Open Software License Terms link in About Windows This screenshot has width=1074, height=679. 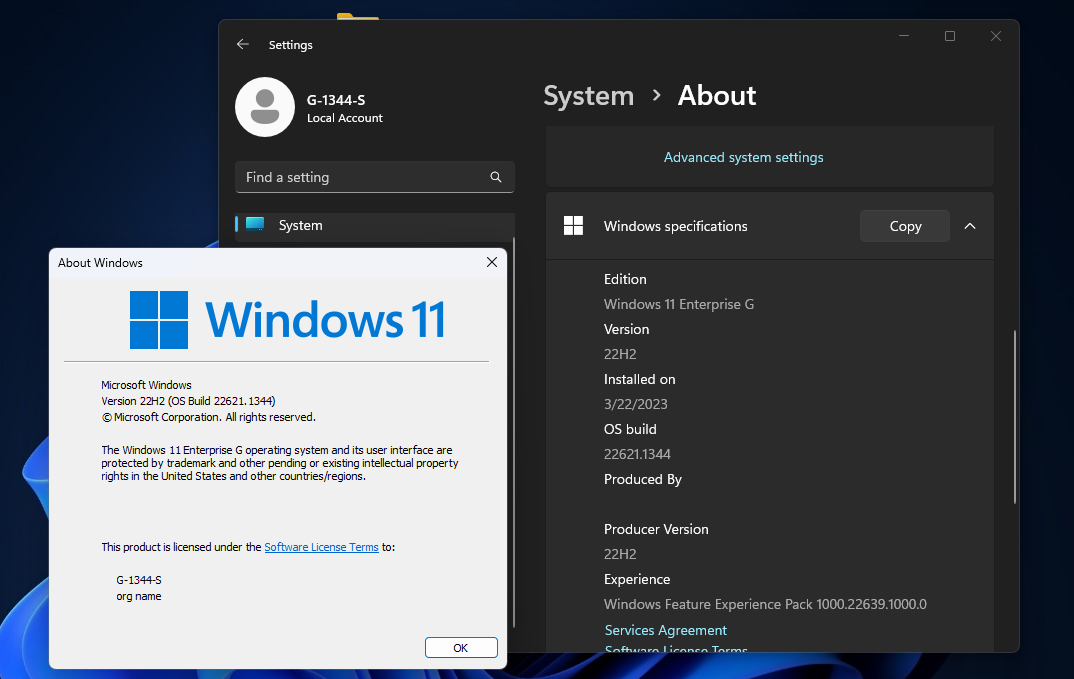pyautogui.click(x=321, y=547)
